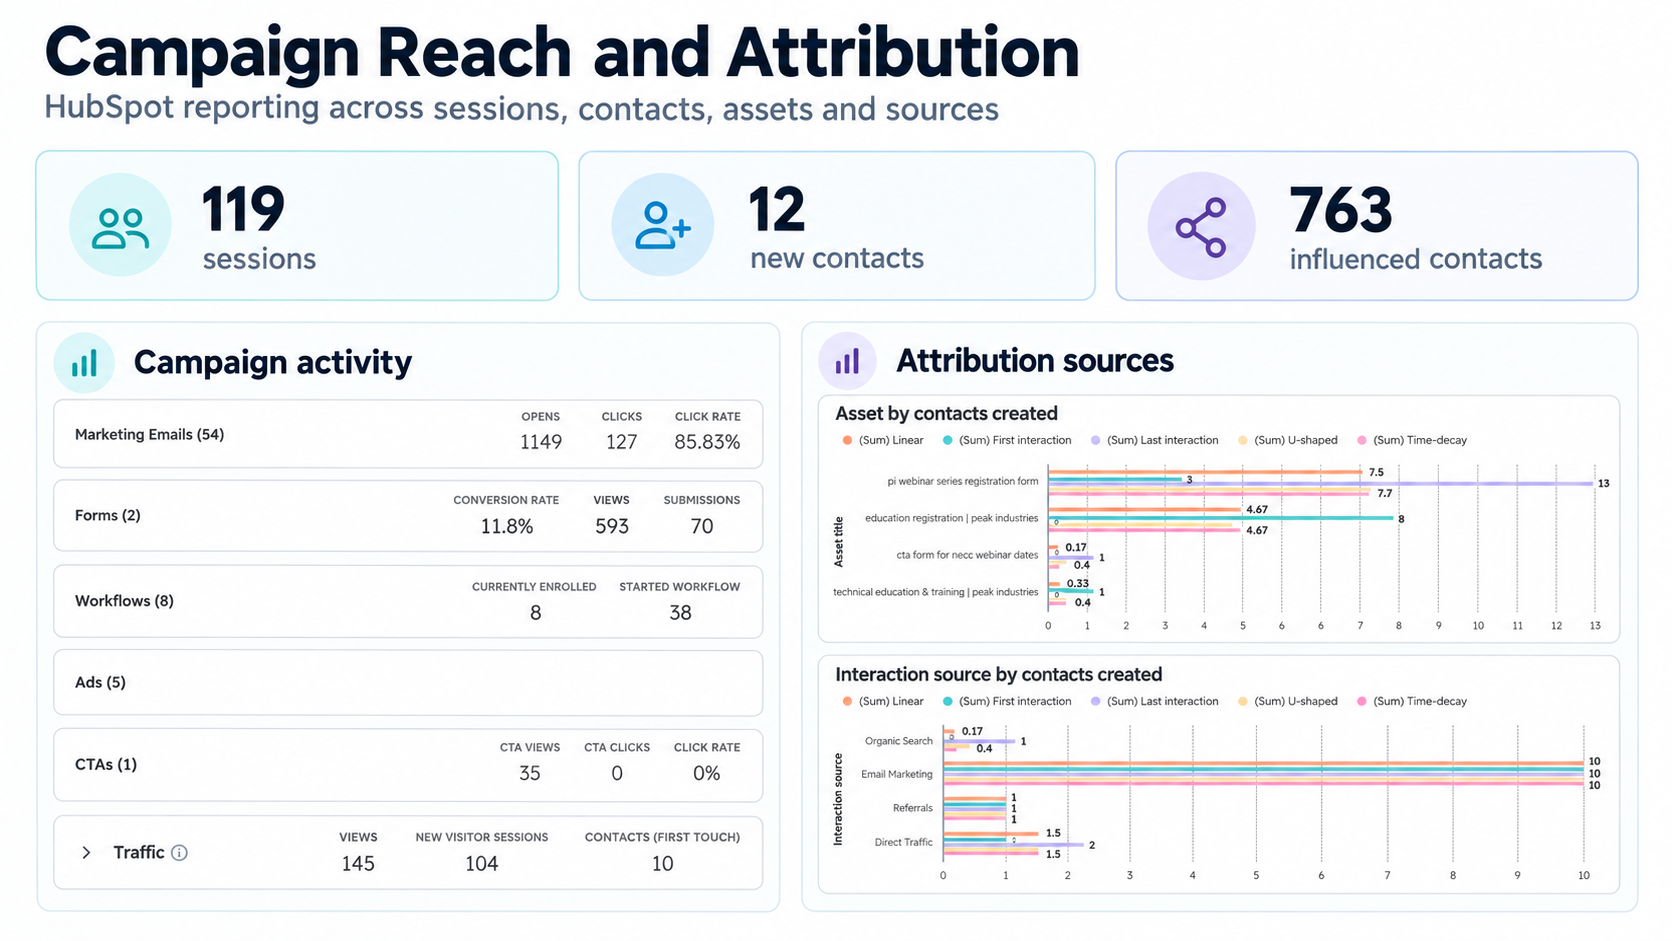
Task: Click the Attribution sources bar chart icon
Action: pyautogui.click(x=847, y=361)
